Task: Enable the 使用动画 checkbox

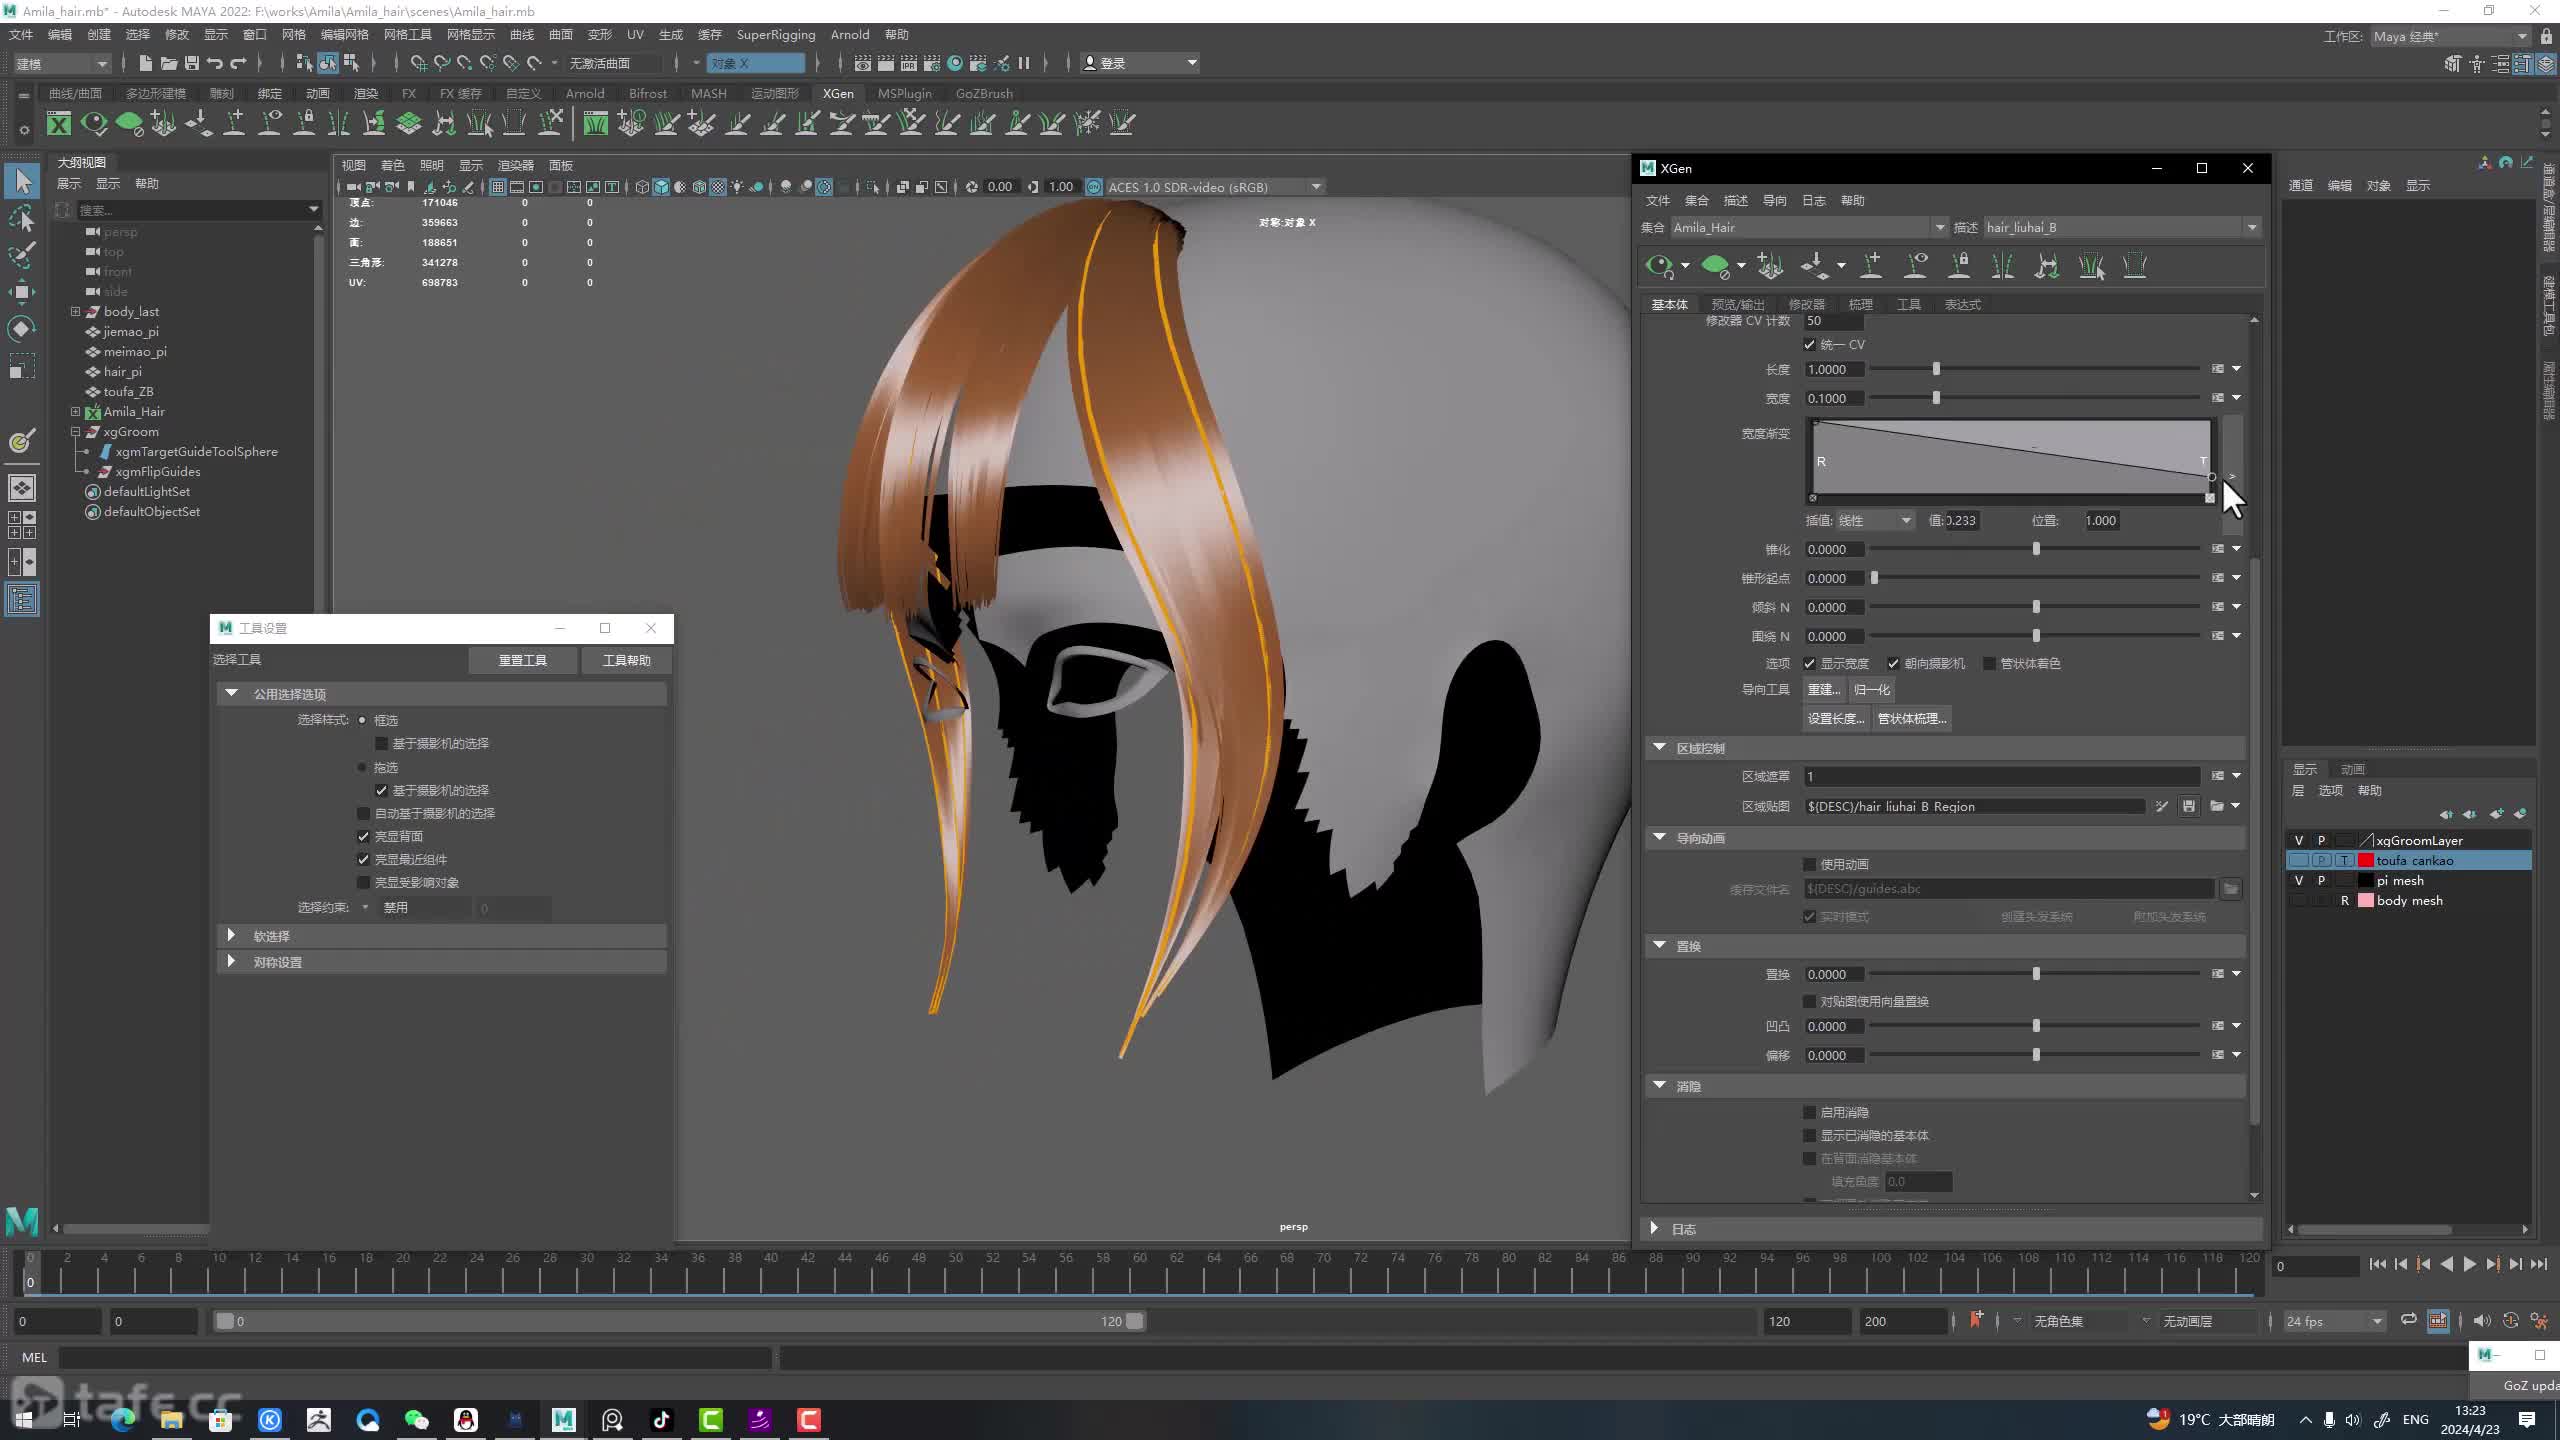Action: tap(1809, 865)
